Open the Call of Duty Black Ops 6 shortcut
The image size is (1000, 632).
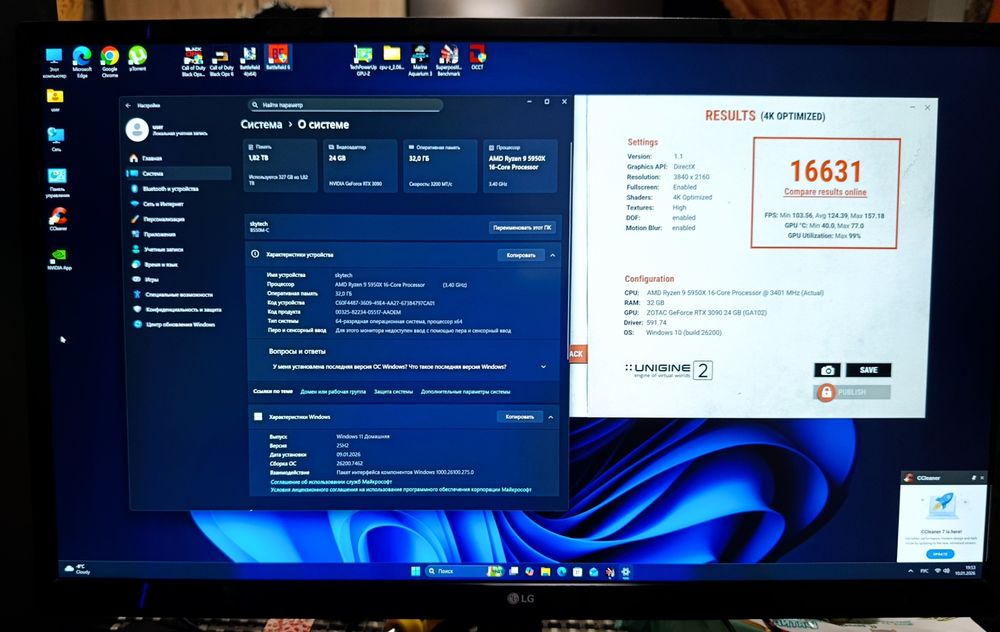[221, 62]
